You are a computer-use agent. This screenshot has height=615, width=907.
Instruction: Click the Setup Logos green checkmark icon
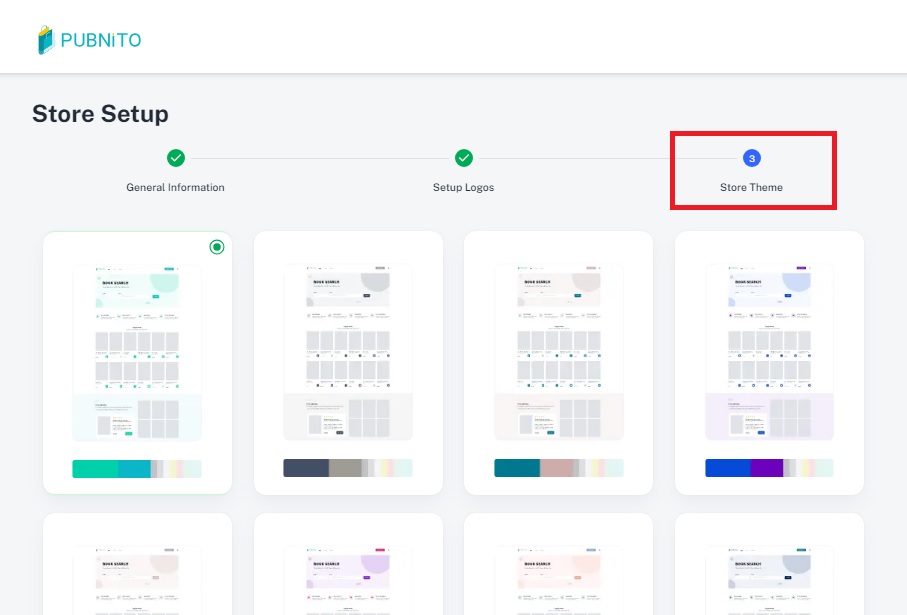click(464, 158)
